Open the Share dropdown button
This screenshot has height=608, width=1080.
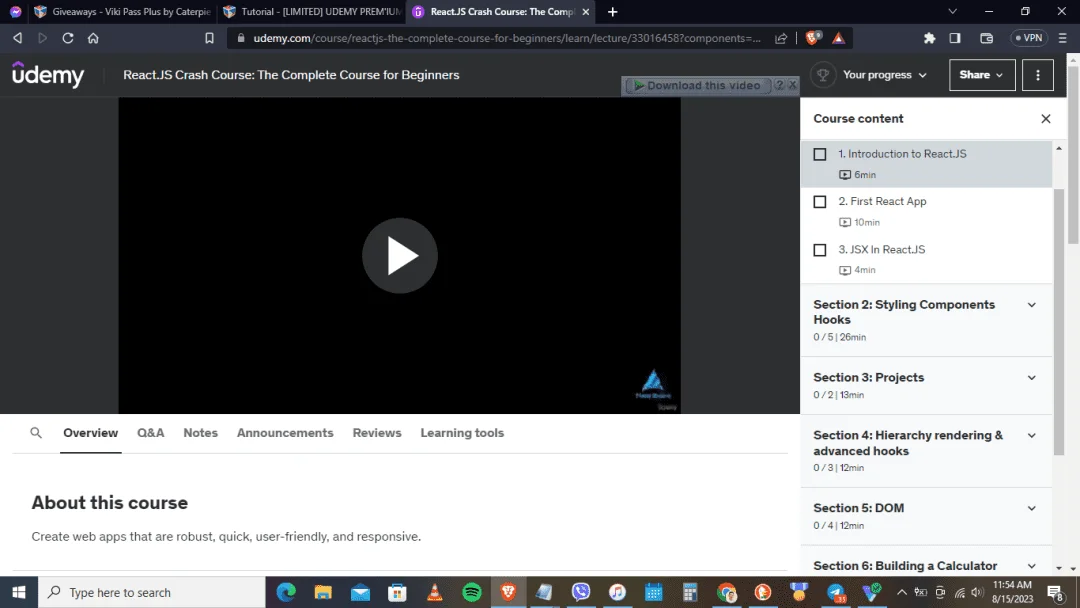coord(982,75)
